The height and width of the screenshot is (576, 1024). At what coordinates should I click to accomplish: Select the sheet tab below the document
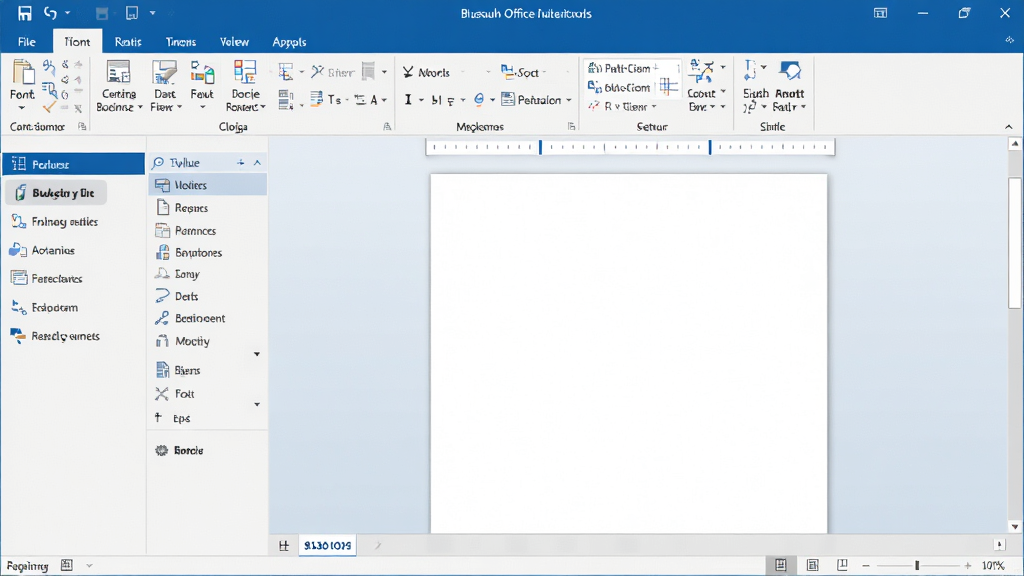327,545
